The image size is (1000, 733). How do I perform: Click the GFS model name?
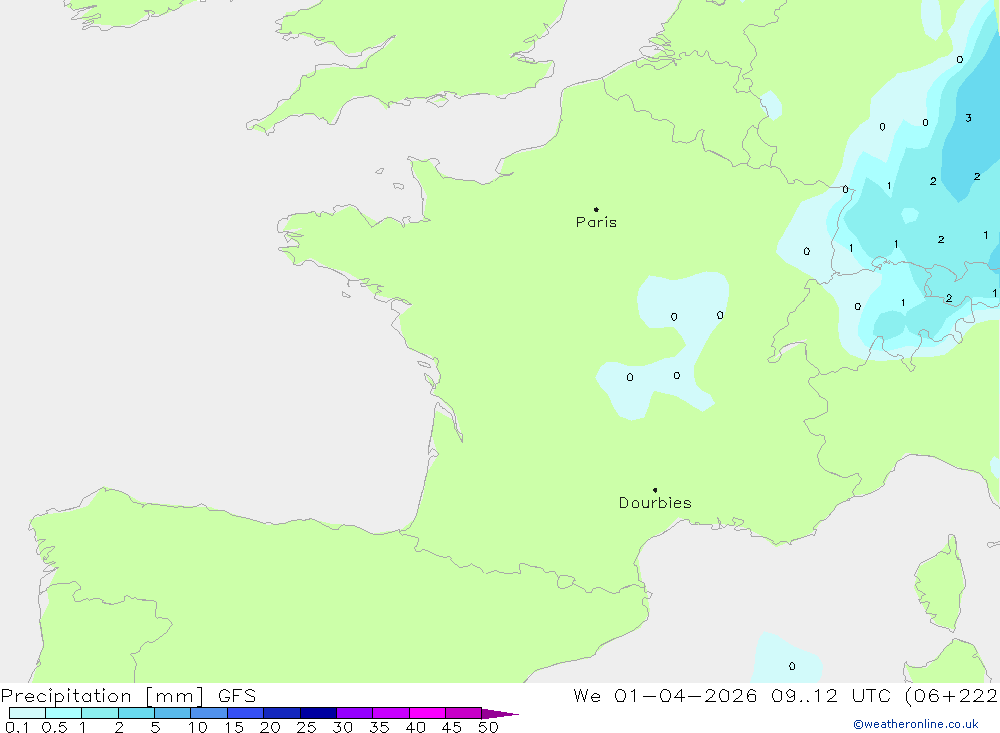237,695
